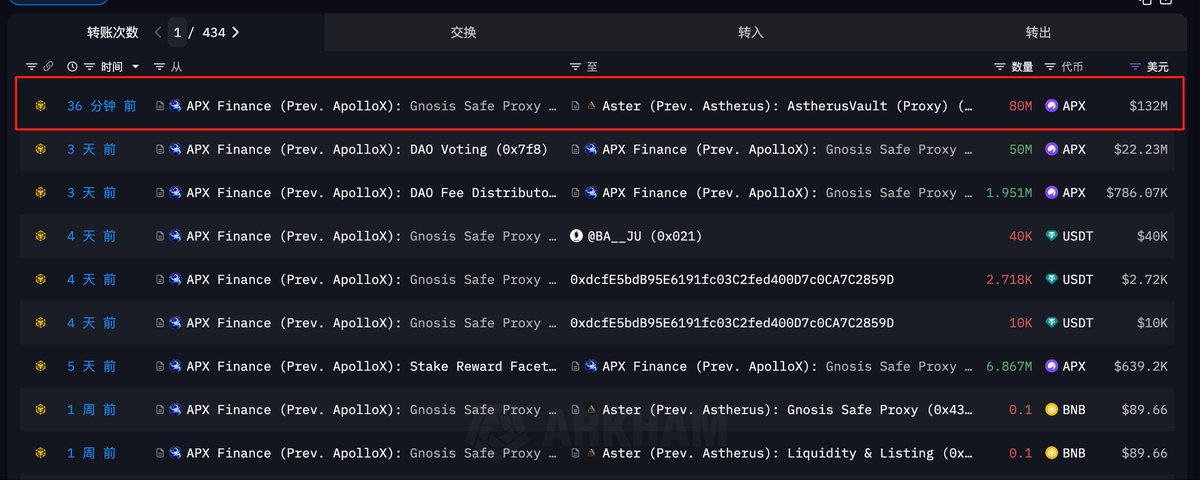Click the page number field showing 1
This screenshot has width=1200, height=480.
pos(178,33)
